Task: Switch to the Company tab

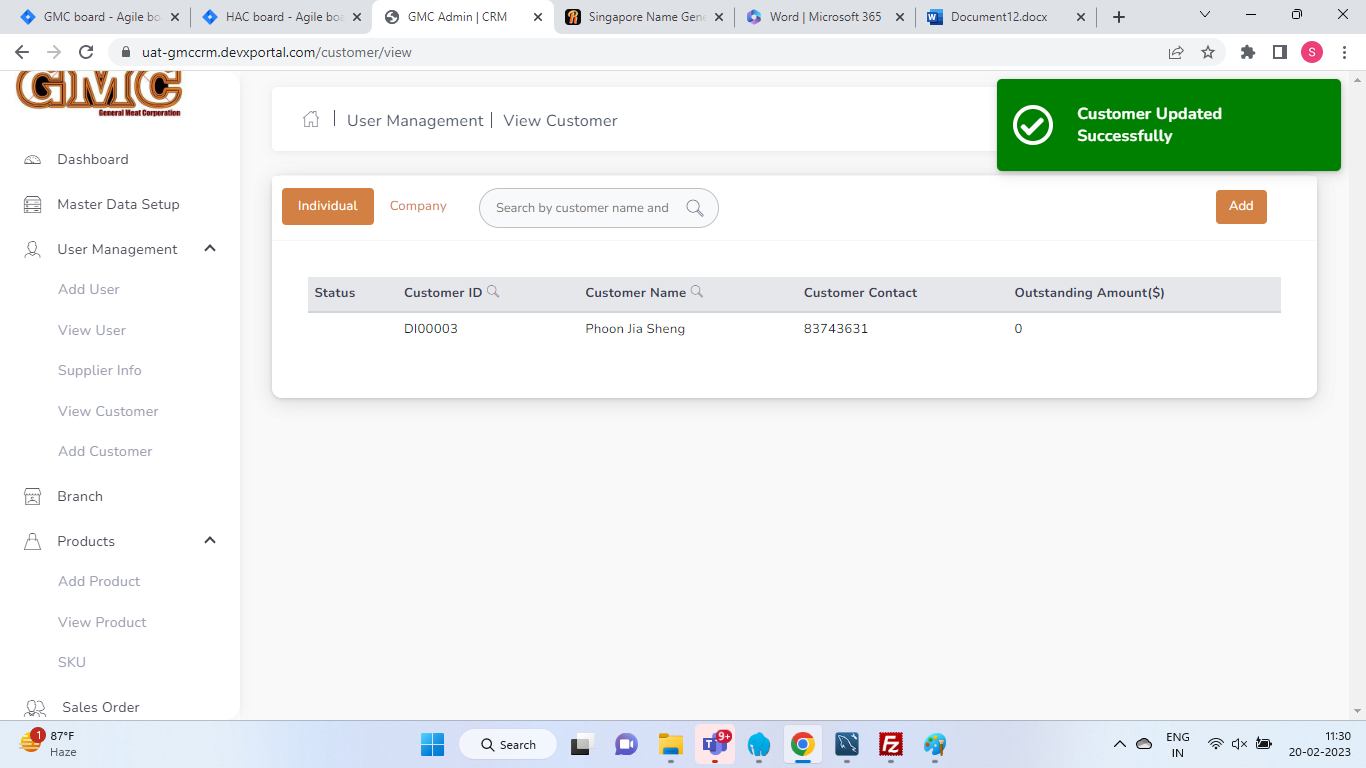Action: [418, 206]
